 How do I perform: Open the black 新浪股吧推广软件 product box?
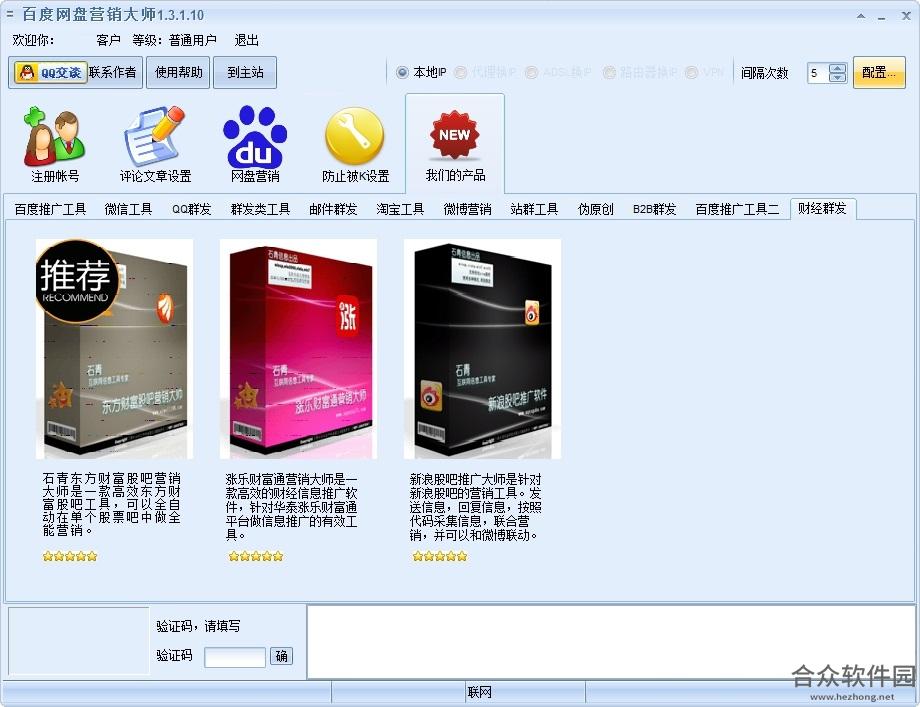pyautogui.click(x=482, y=349)
